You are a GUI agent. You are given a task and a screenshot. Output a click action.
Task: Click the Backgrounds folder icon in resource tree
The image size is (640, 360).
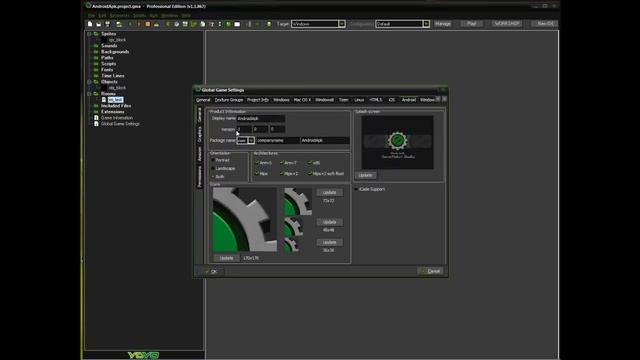click(96, 52)
